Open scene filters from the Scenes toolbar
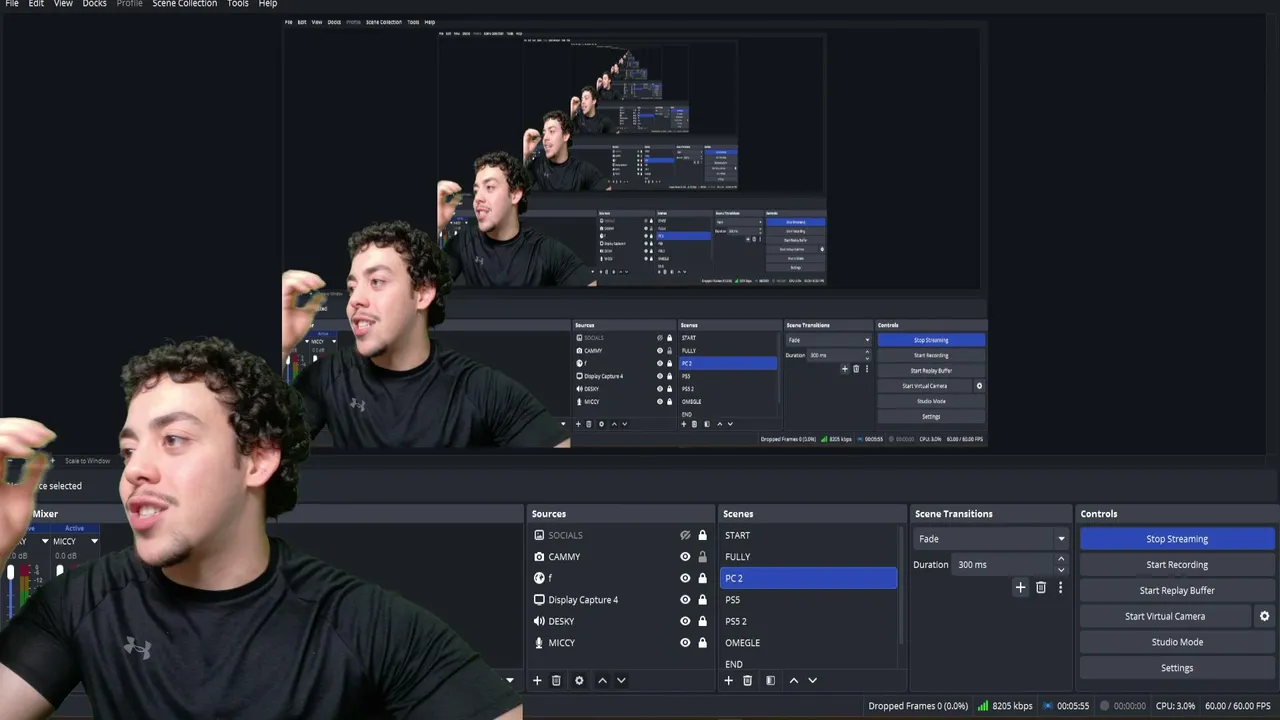The width and height of the screenshot is (1280, 720). pos(770,681)
